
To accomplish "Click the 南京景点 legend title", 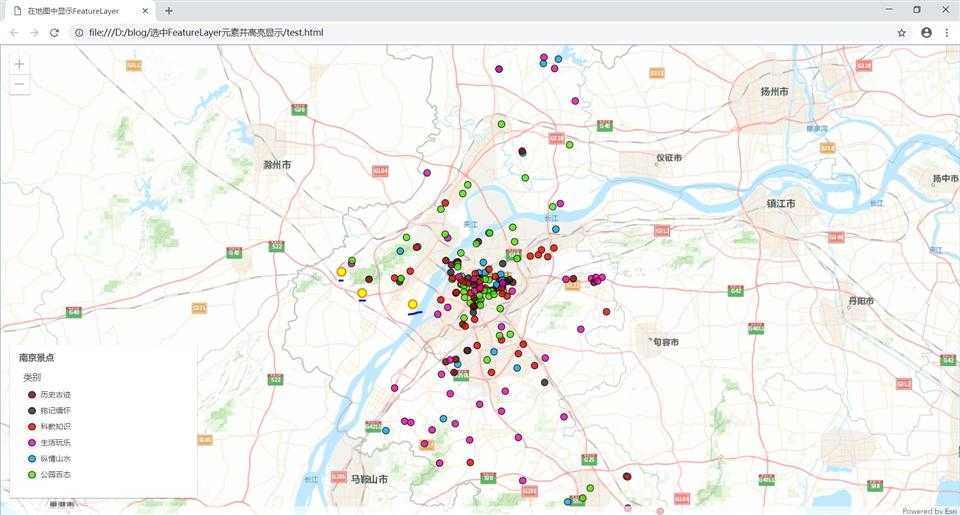I will (36, 358).
